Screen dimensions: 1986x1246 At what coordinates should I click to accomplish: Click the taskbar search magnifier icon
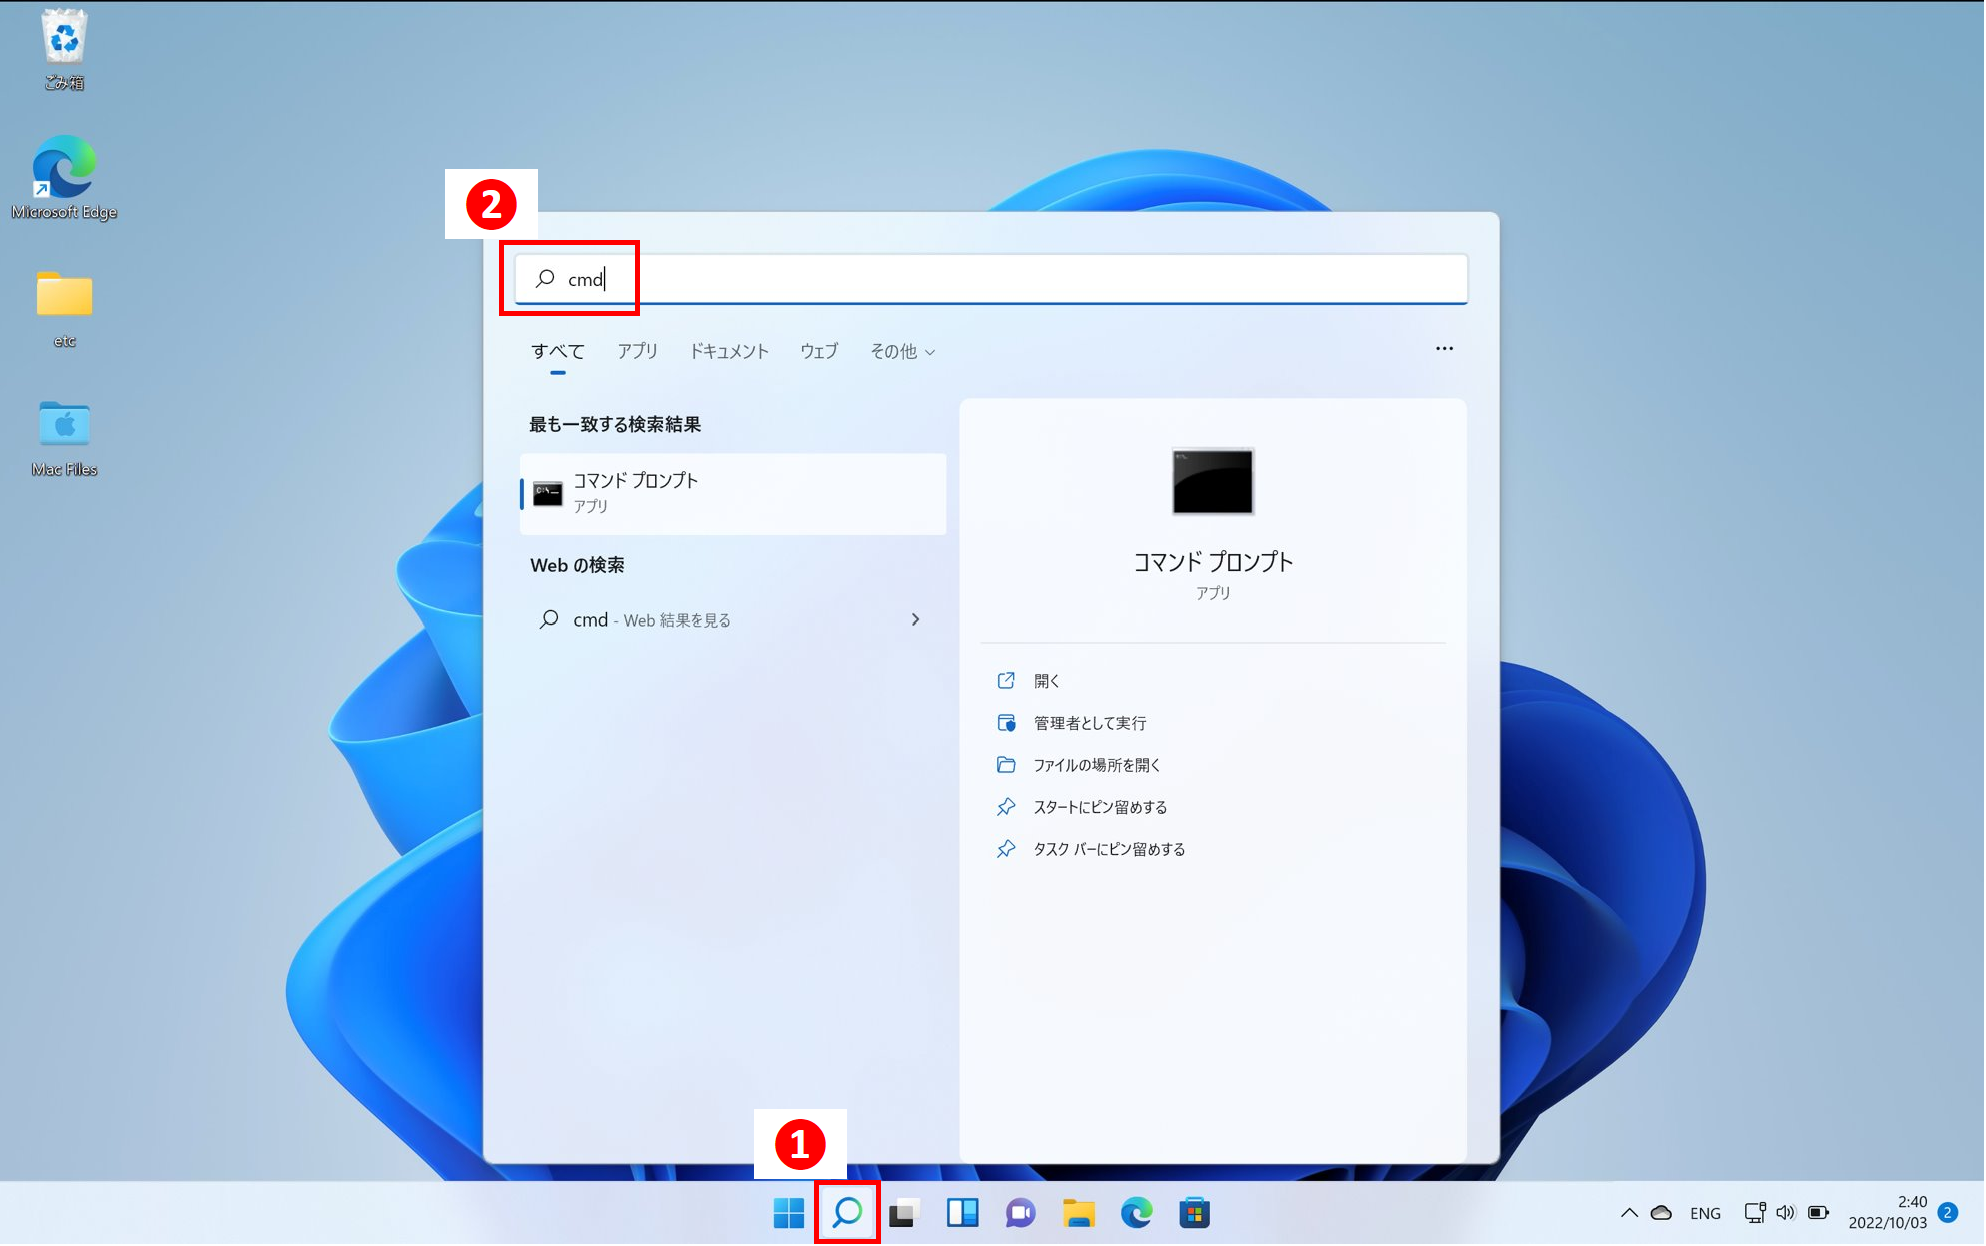point(847,1213)
